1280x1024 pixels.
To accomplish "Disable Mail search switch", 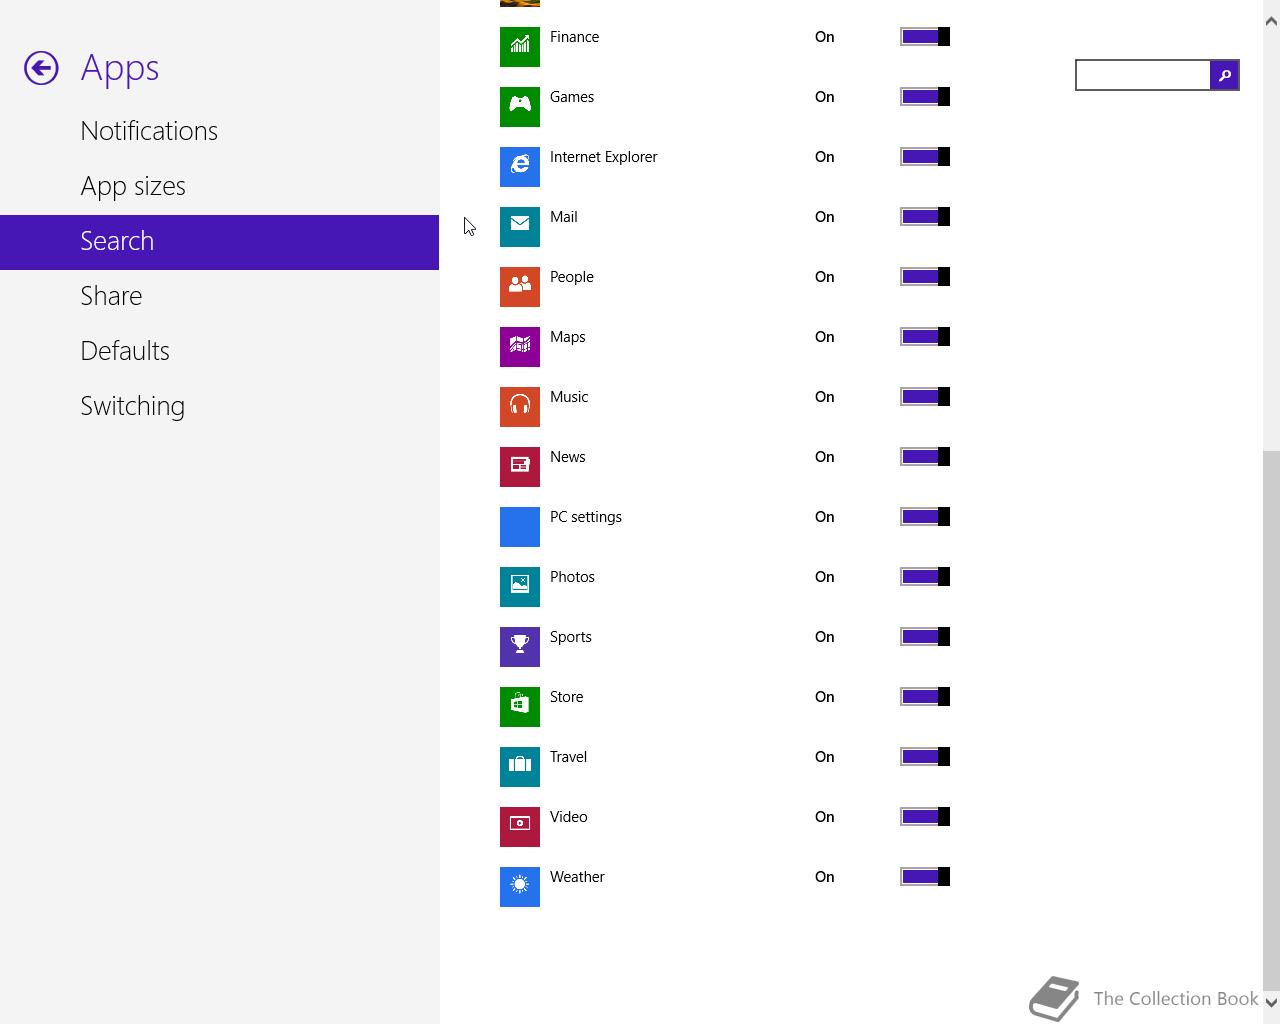I will [925, 217].
